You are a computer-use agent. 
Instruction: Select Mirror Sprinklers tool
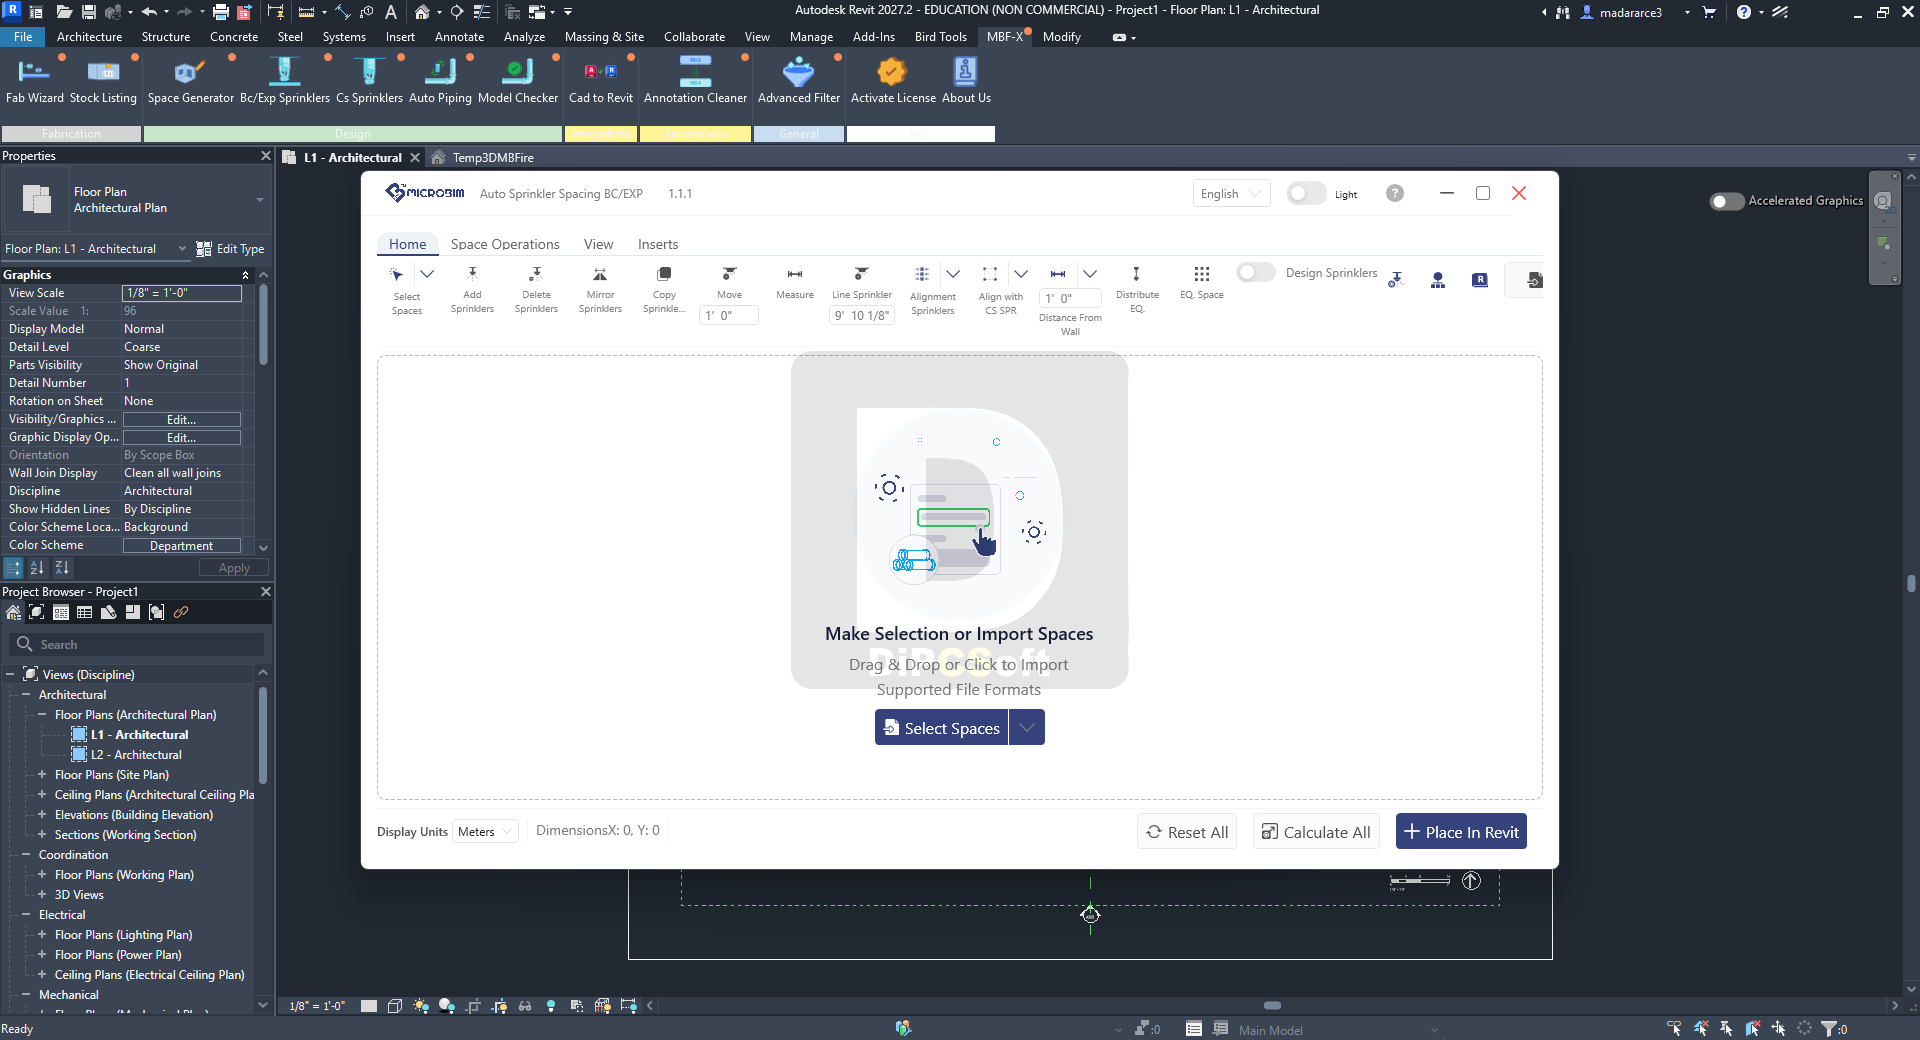coord(600,290)
